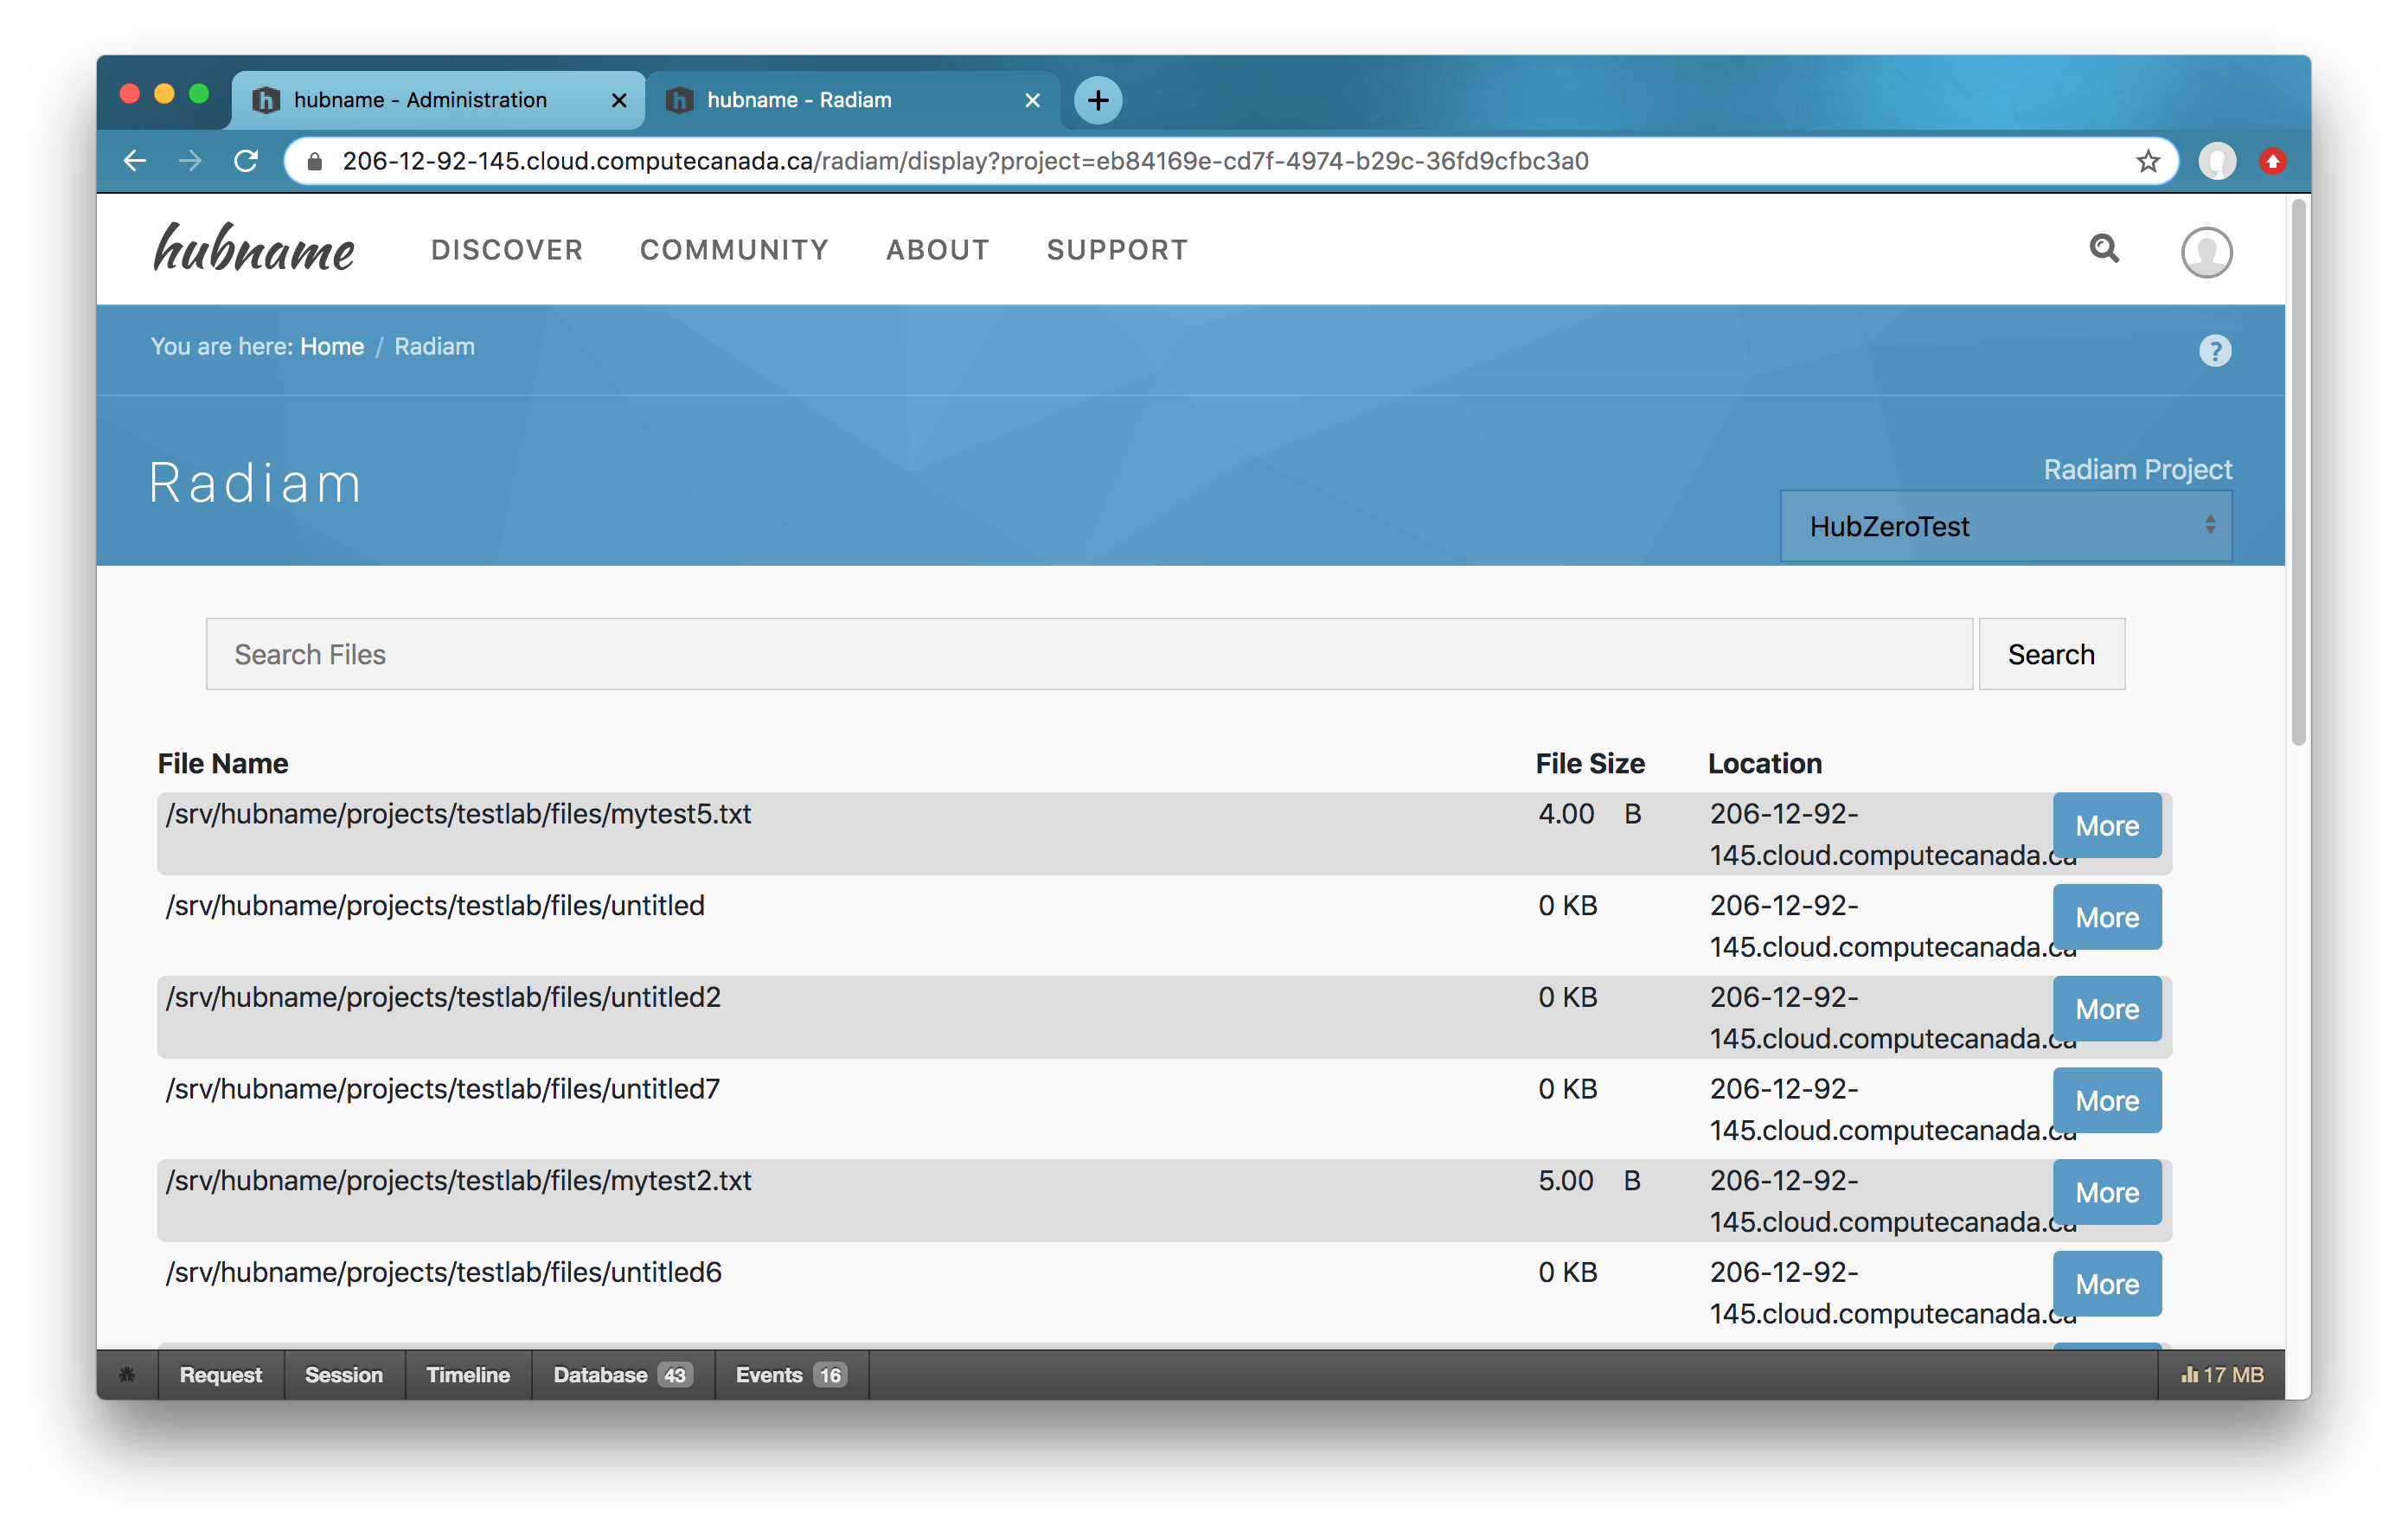Click More for mytest2.txt
This screenshot has height=1538, width=2408.
2106,1192
